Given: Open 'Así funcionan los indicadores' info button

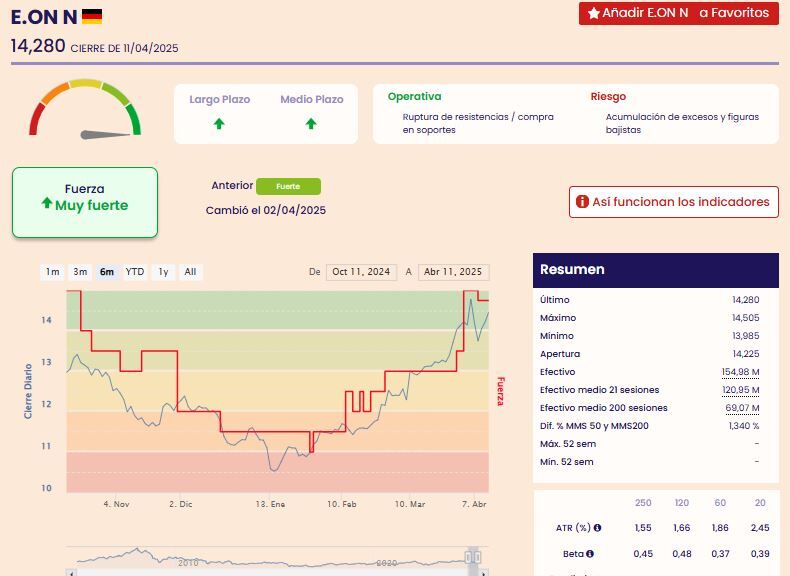Looking at the screenshot, I should (674, 202).
